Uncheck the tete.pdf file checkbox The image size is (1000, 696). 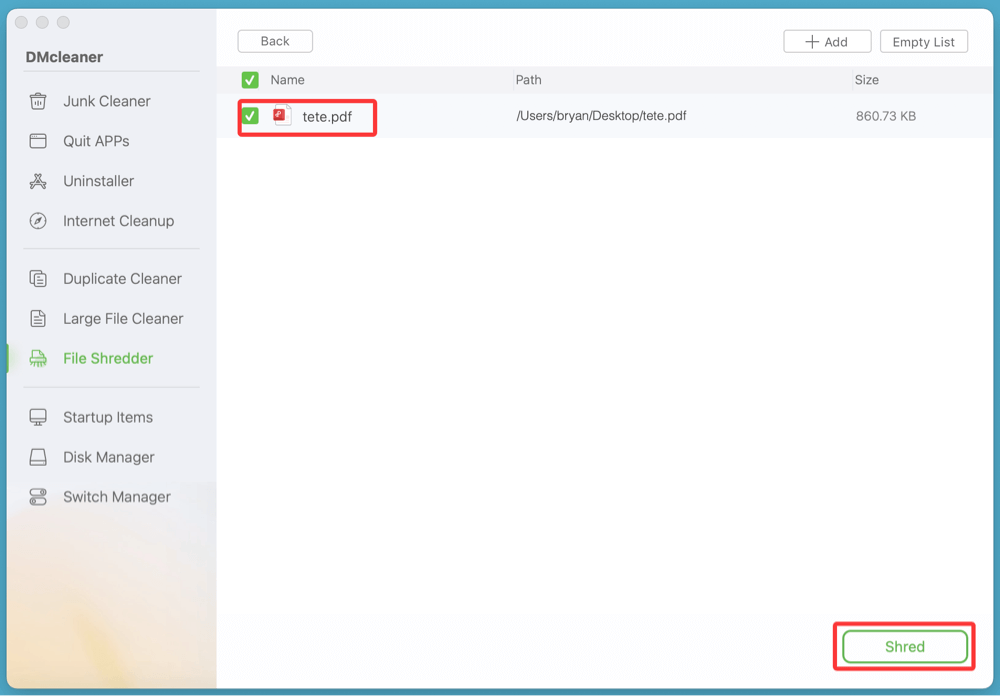(x=250, y=116)
